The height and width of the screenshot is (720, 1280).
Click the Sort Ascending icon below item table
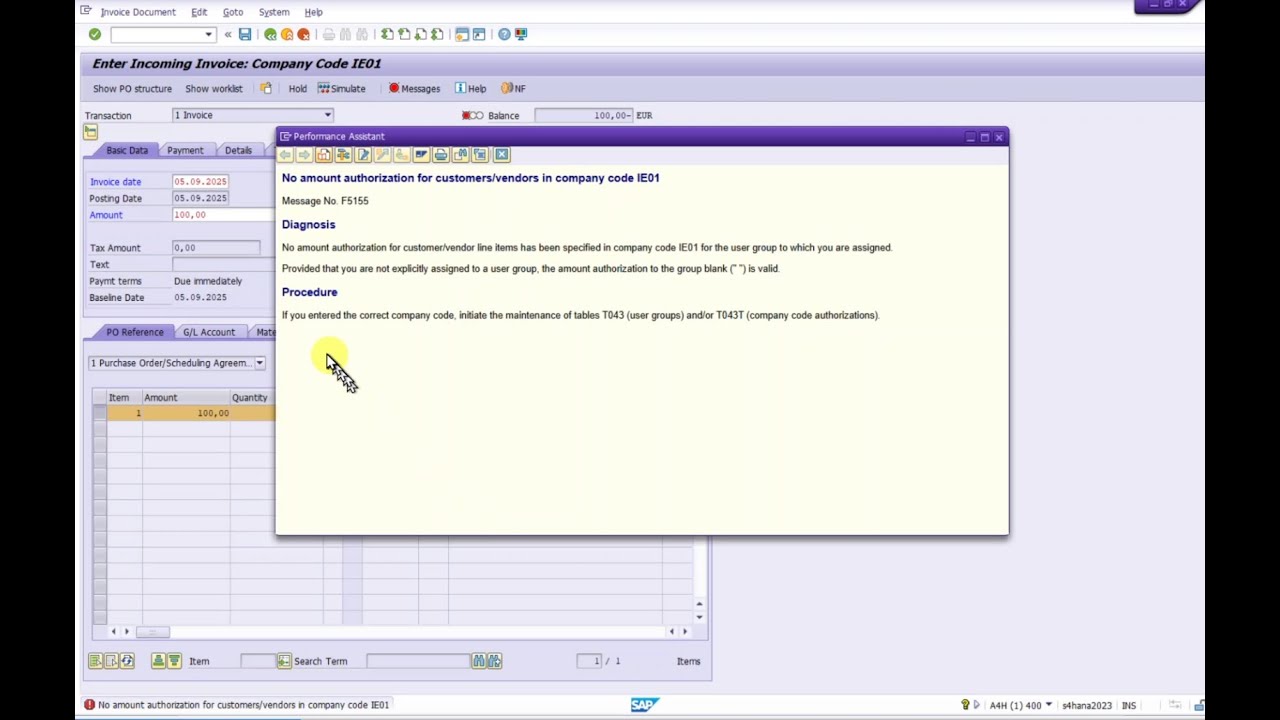click(x=158, y=661)
